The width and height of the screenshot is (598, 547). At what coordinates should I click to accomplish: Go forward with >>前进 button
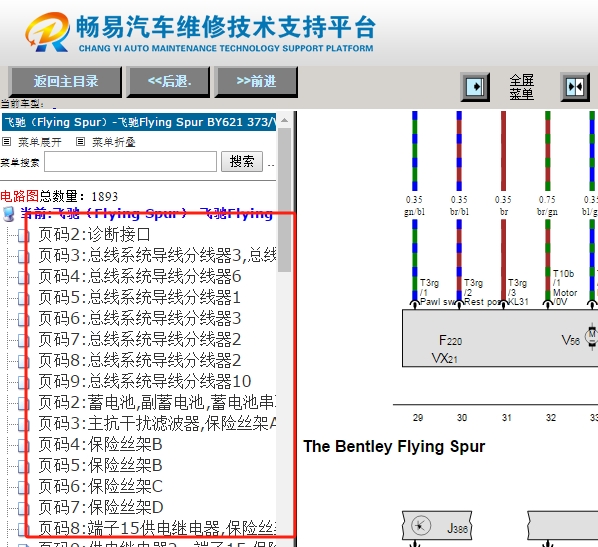tap(256, 82)
